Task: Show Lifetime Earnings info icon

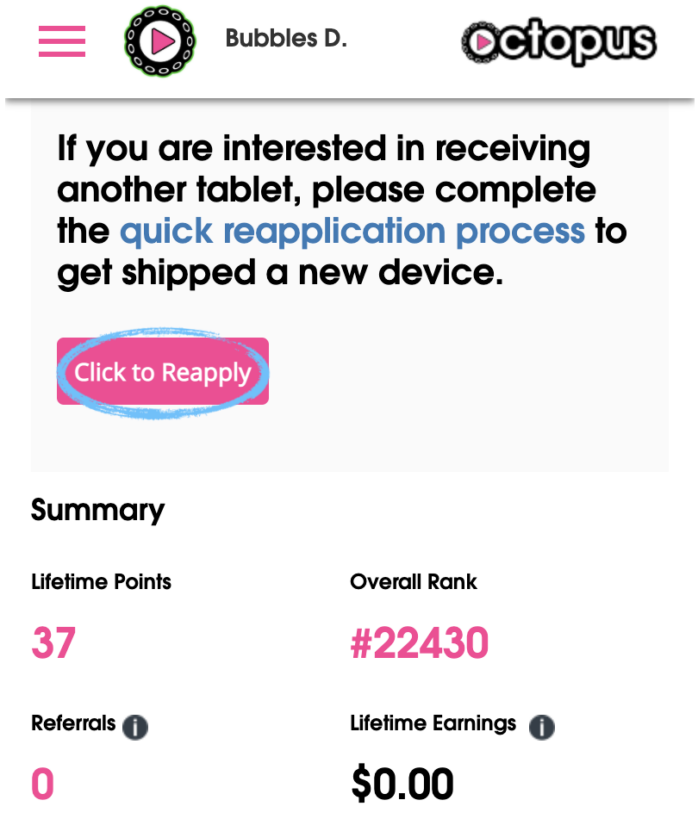Action: click(542, 727)
